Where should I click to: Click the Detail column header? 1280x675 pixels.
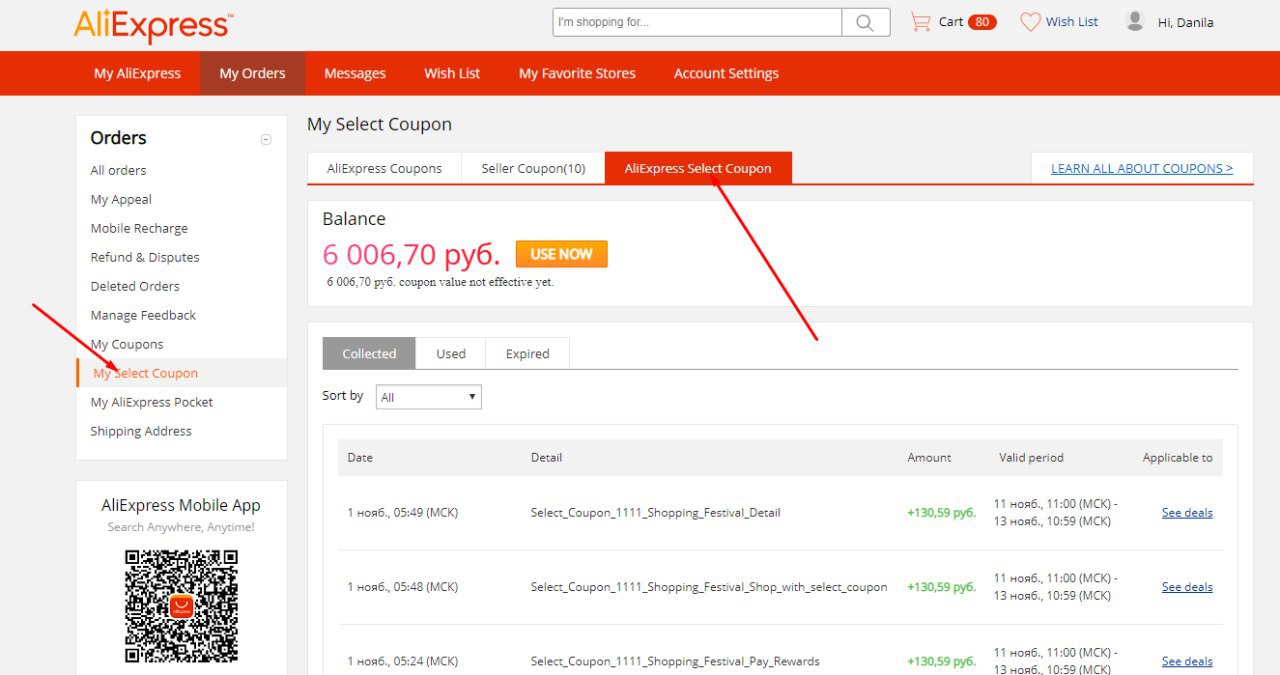click(546, 457)
